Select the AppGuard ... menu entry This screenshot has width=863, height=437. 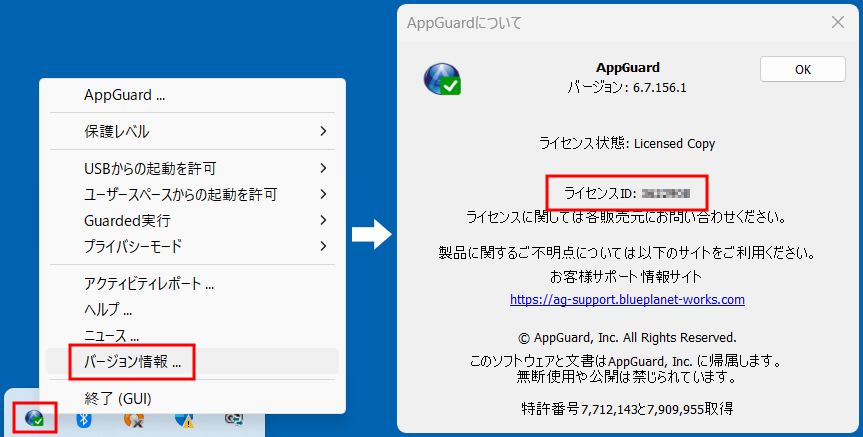(125, 96)
